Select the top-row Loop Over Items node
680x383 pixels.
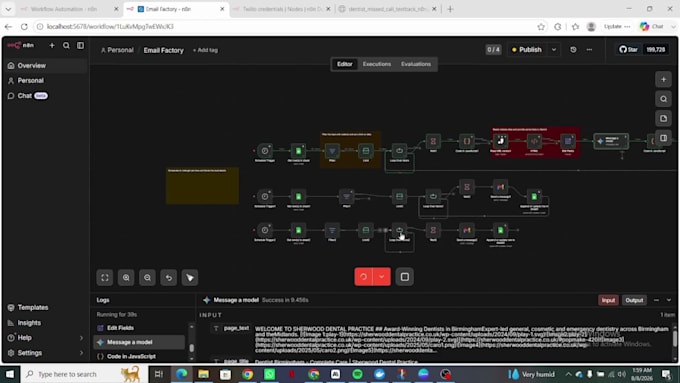click(399, 151)
